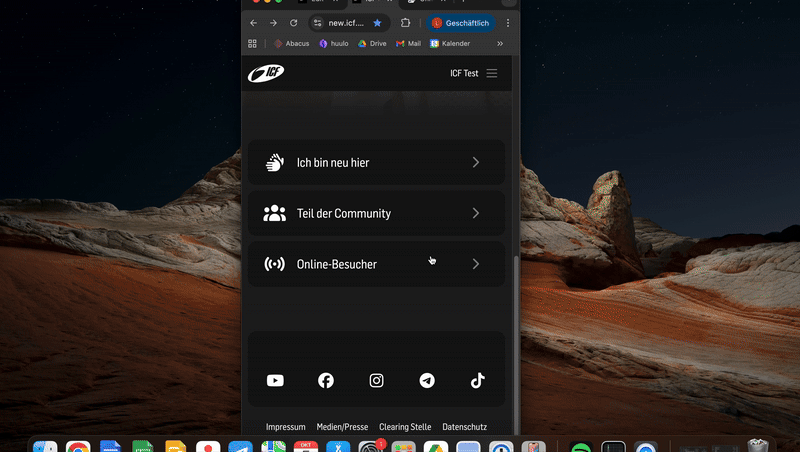Screen dimensions: 800x452
Task: Toggle the bookmark star in address bar
Action: (377, 23)
